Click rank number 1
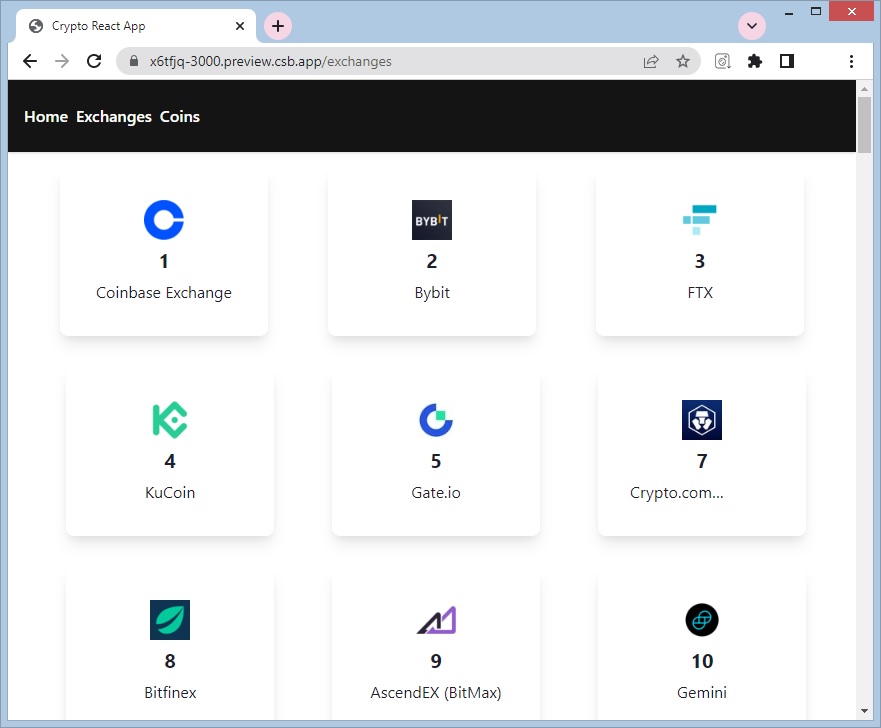This screenshot has height=728, width=881. 164,261
